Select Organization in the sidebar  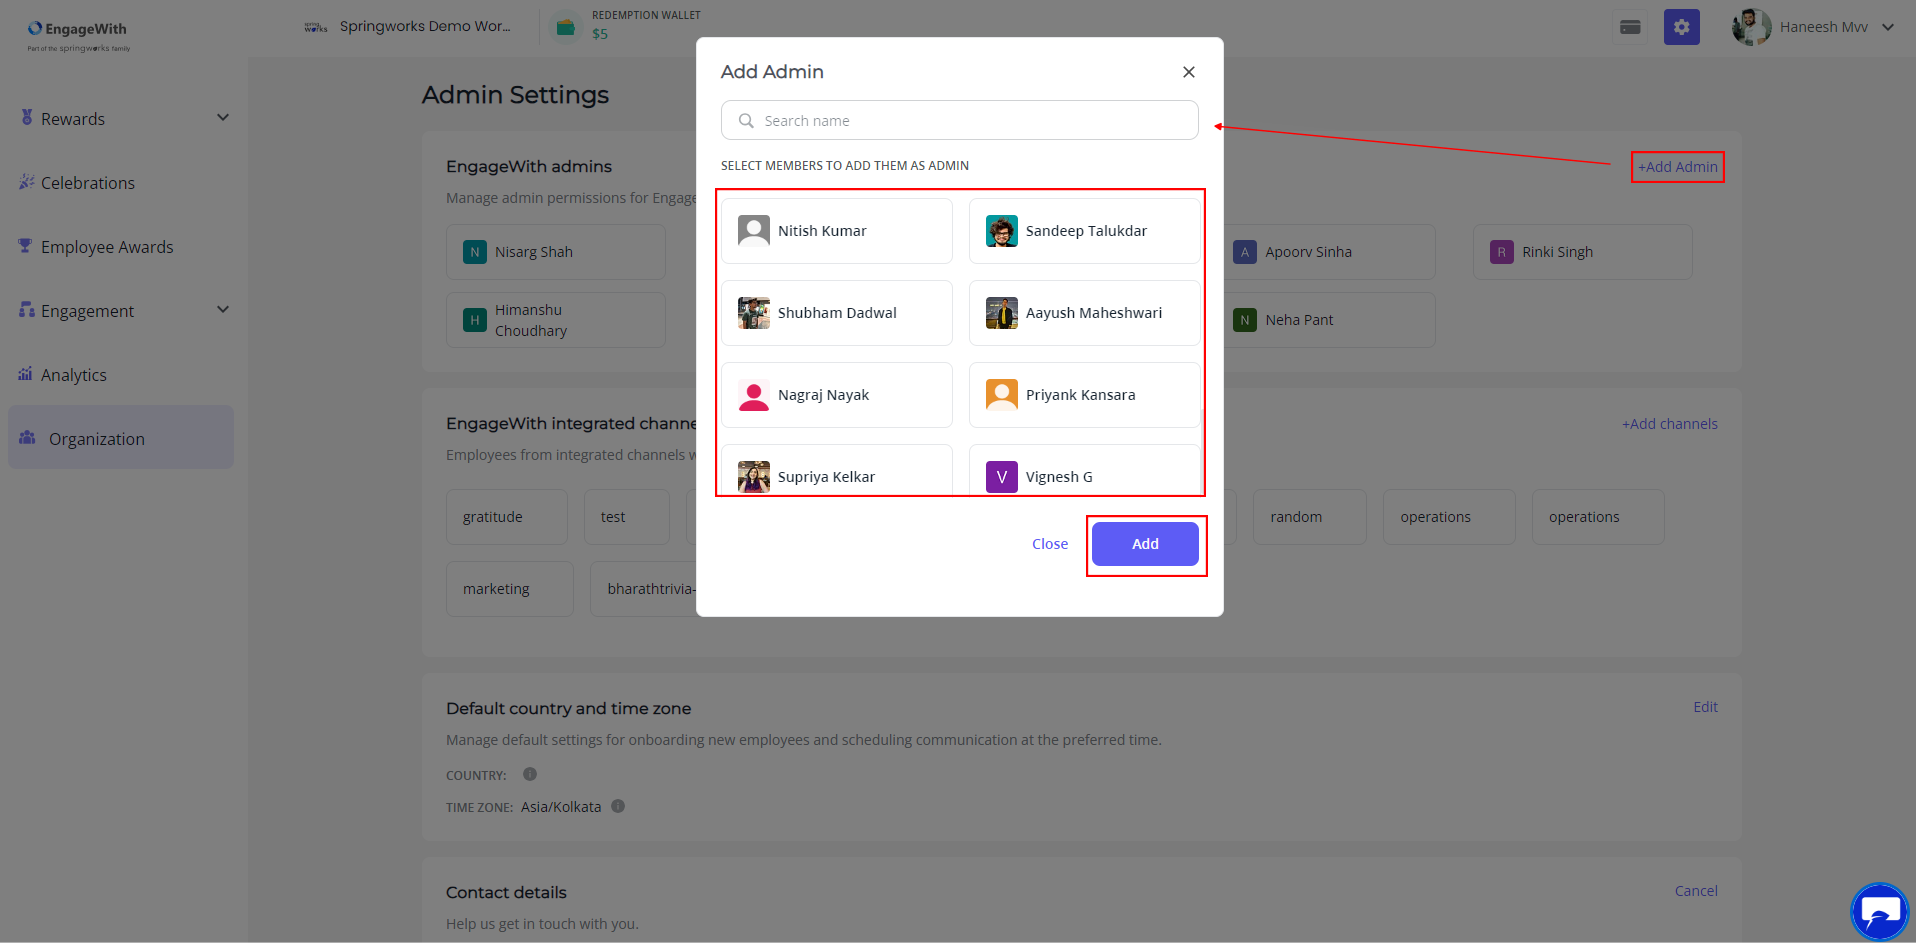tap(121, 437)
